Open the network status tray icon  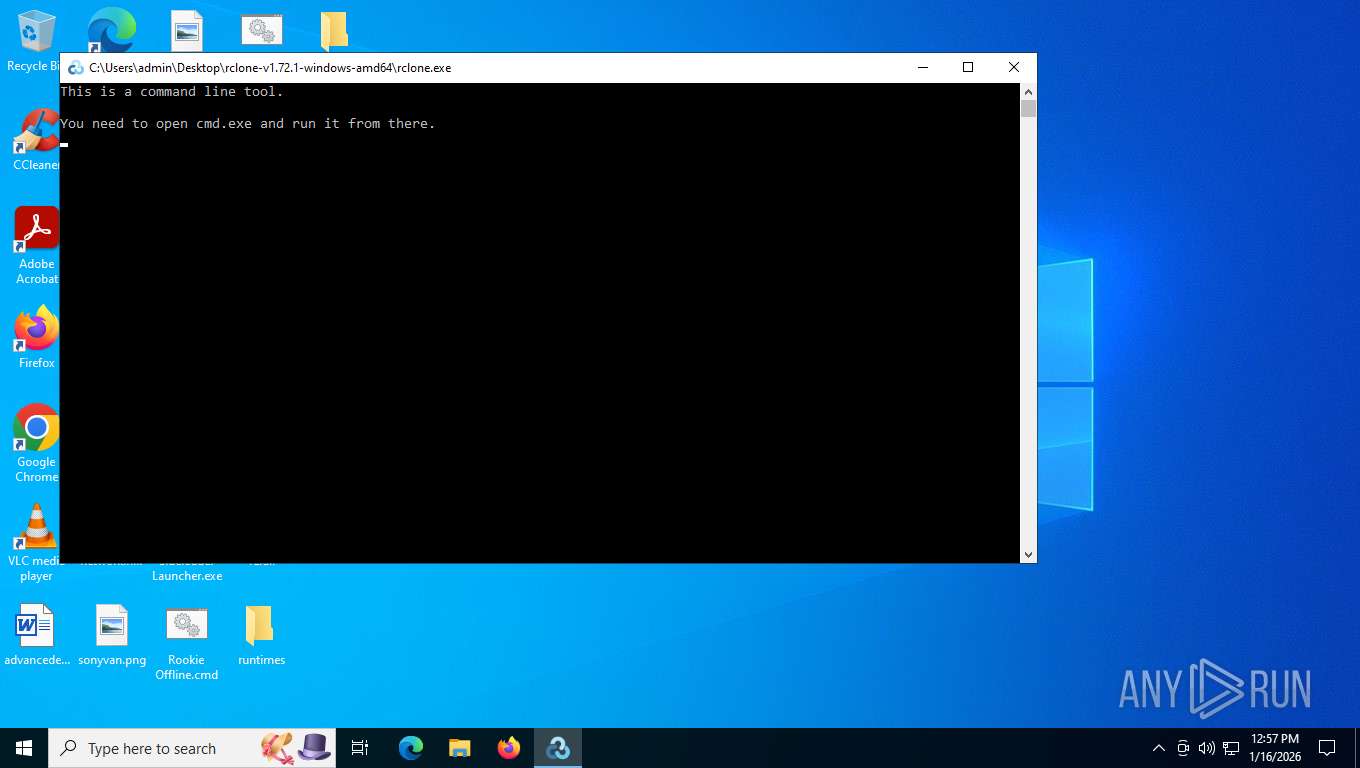(x=1230, y=748)
